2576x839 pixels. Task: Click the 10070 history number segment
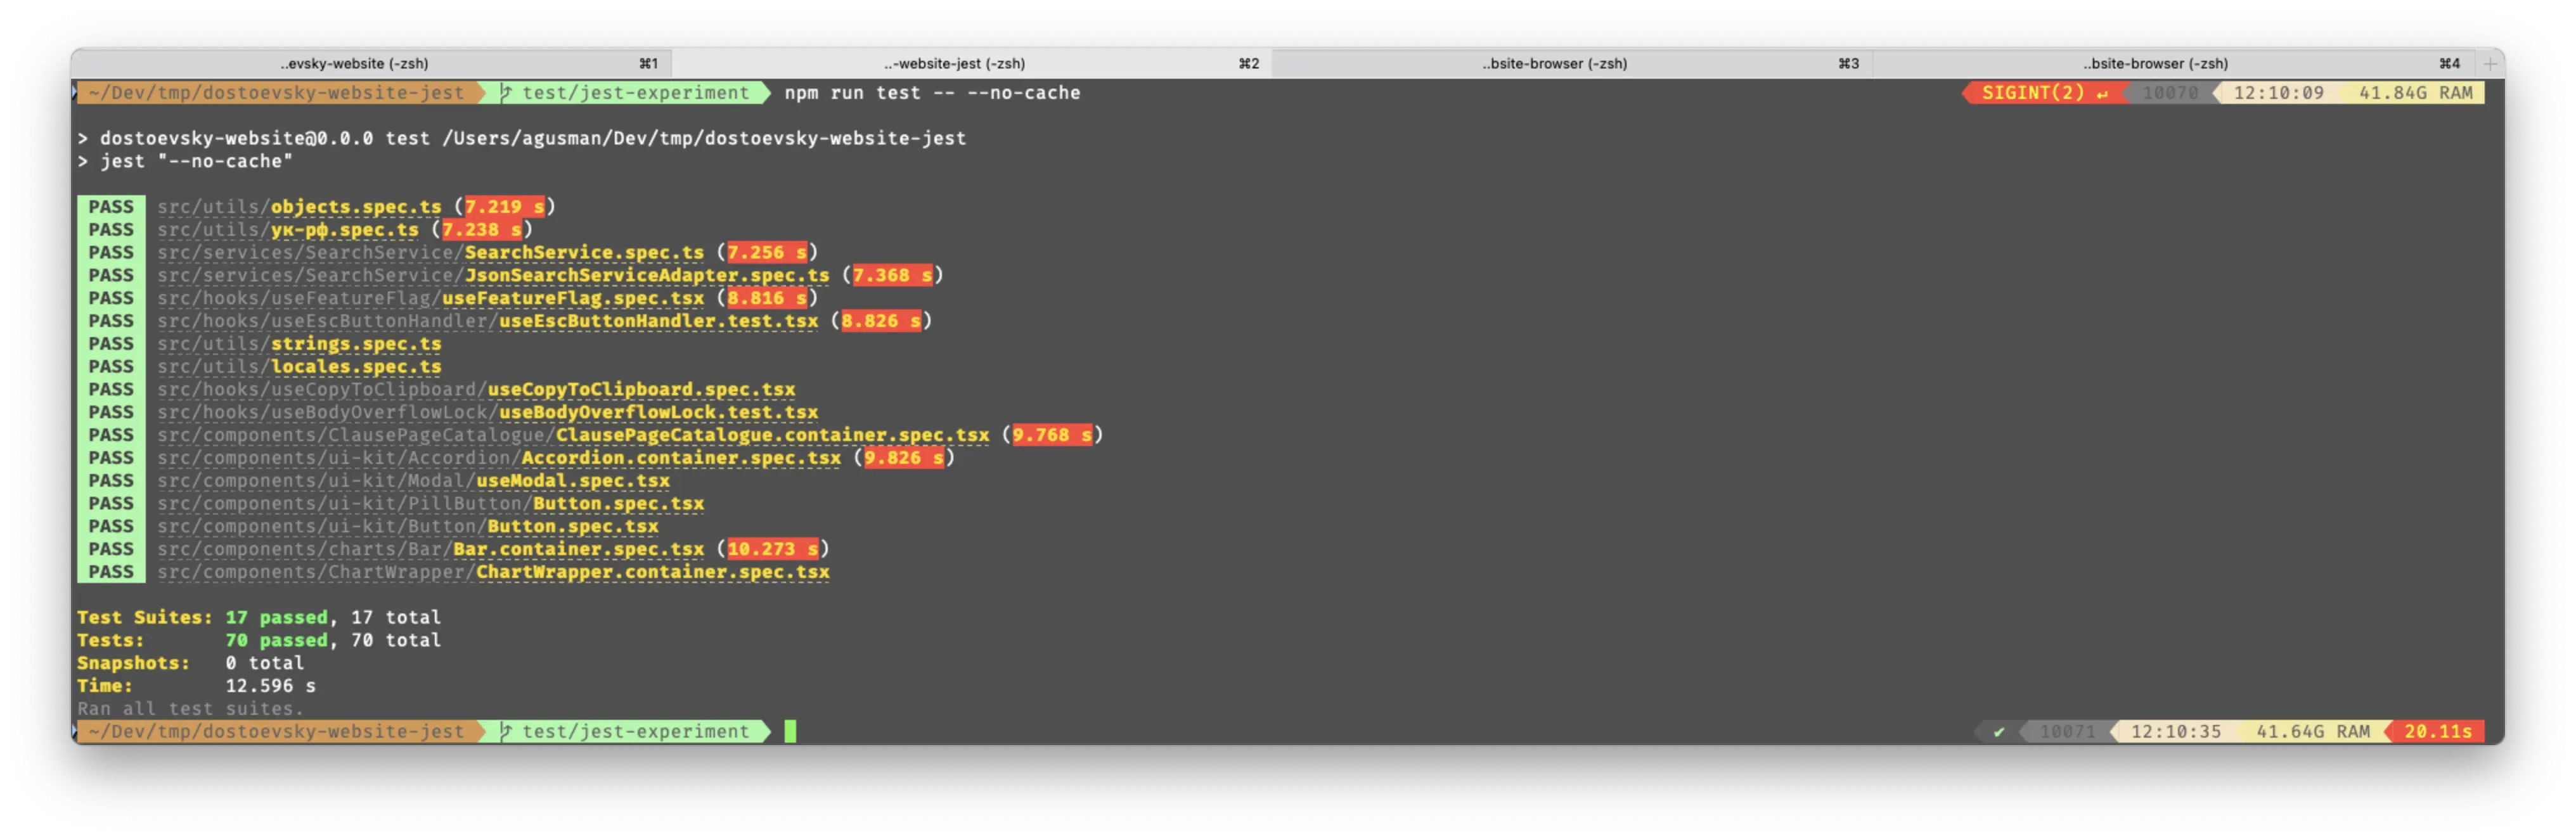2169,93
